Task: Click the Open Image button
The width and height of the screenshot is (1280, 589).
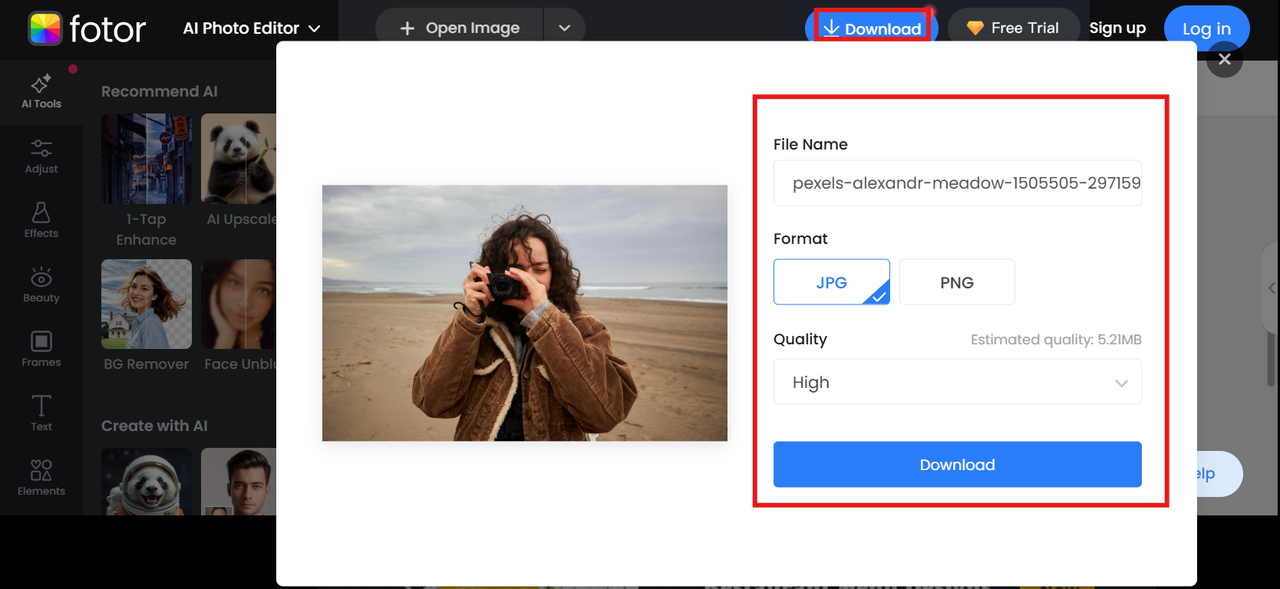Action: [460, 28]
